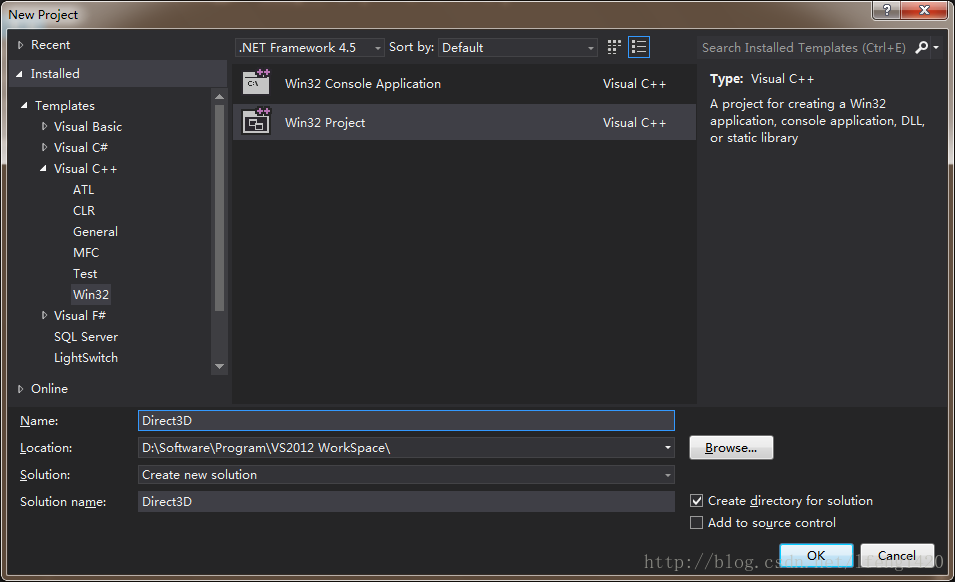
Task: Click the template tree scrollbar thumb
Action: click(x=219, y=208)
